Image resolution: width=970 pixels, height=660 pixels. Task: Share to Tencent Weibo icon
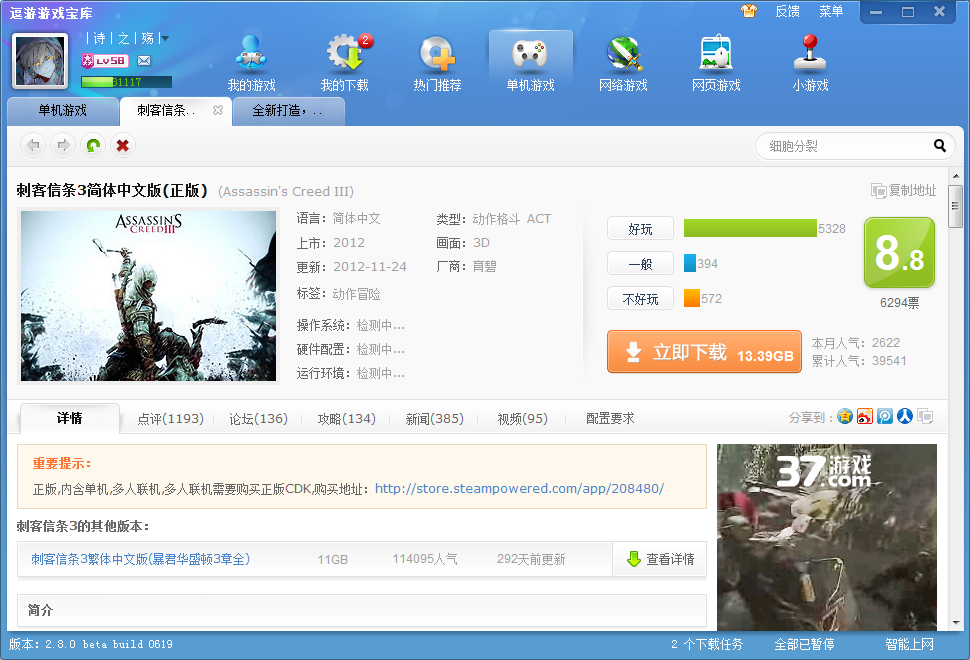885,416
